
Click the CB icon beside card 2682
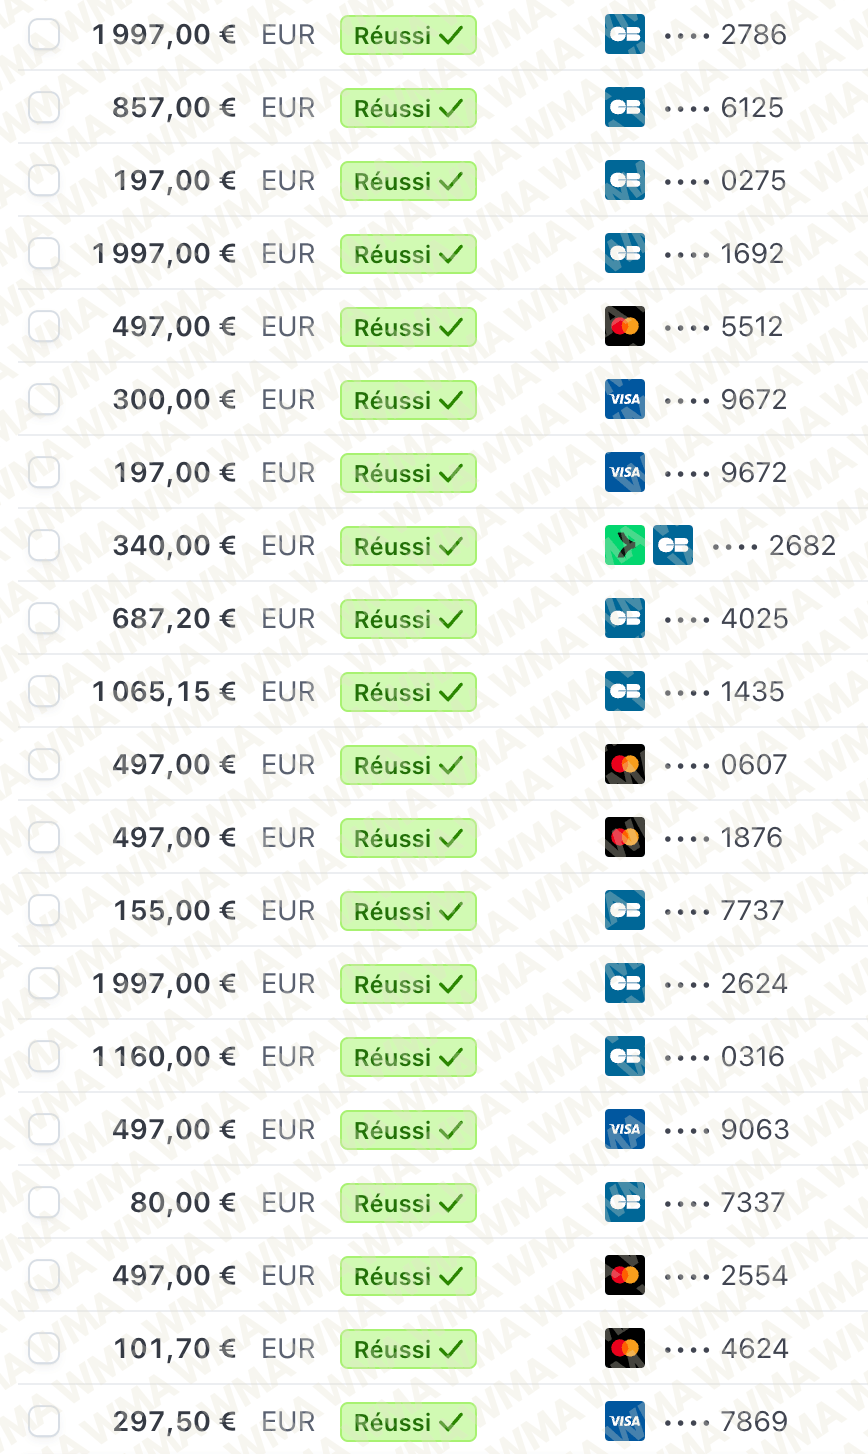pos(673,546)
